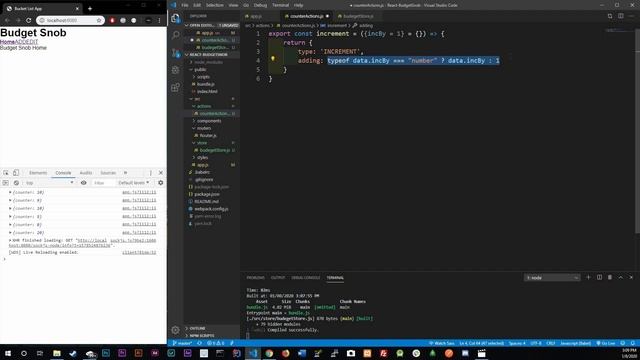Open the Sources tab in DevTools
This screenshot has width=640, height=360.
pyautogui.click(x=108, y=173)
